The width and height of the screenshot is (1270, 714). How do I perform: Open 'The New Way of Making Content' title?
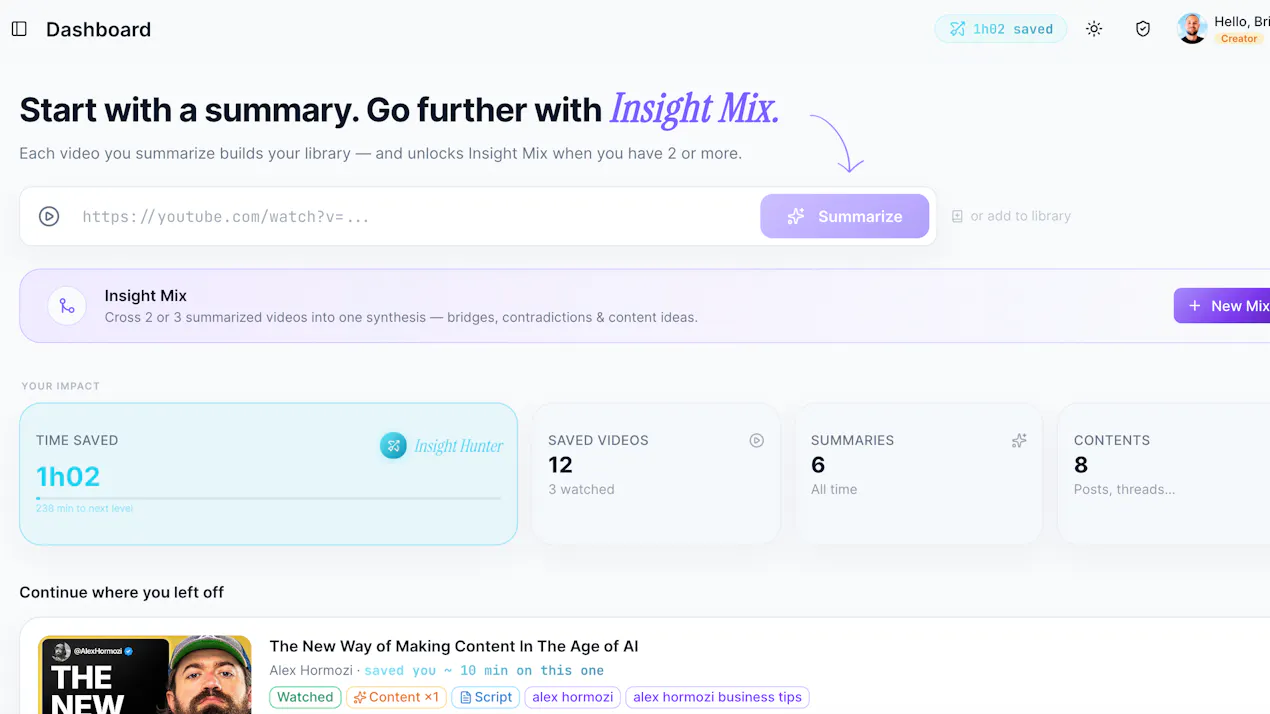click(x=454, y=646)
